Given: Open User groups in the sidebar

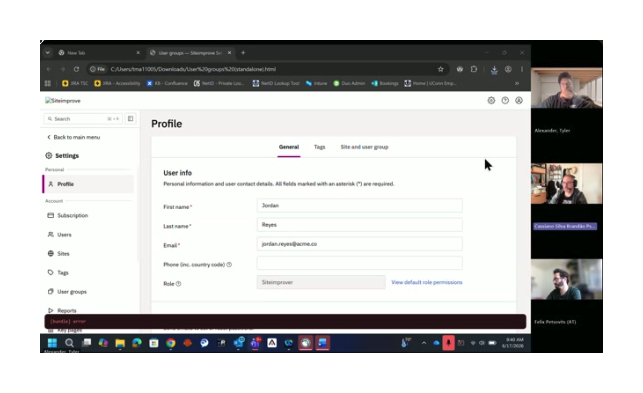Looking at the screenshot, I should pyautogui.click(x=72, y=292).
